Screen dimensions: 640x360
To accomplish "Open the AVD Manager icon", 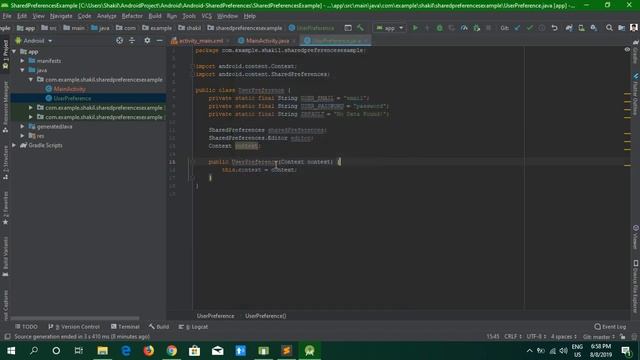I will tap(581, 28).
